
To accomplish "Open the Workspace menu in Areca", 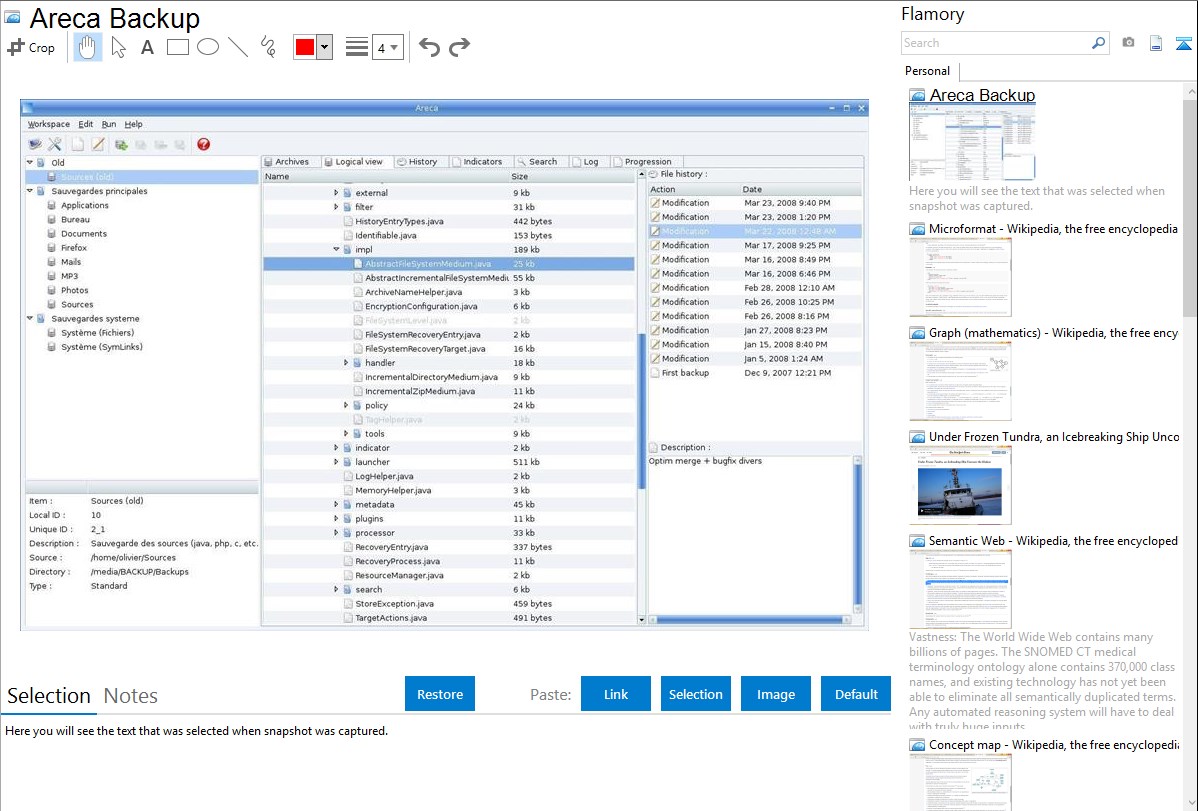I will pyautogui.click(x=48, y=124).
